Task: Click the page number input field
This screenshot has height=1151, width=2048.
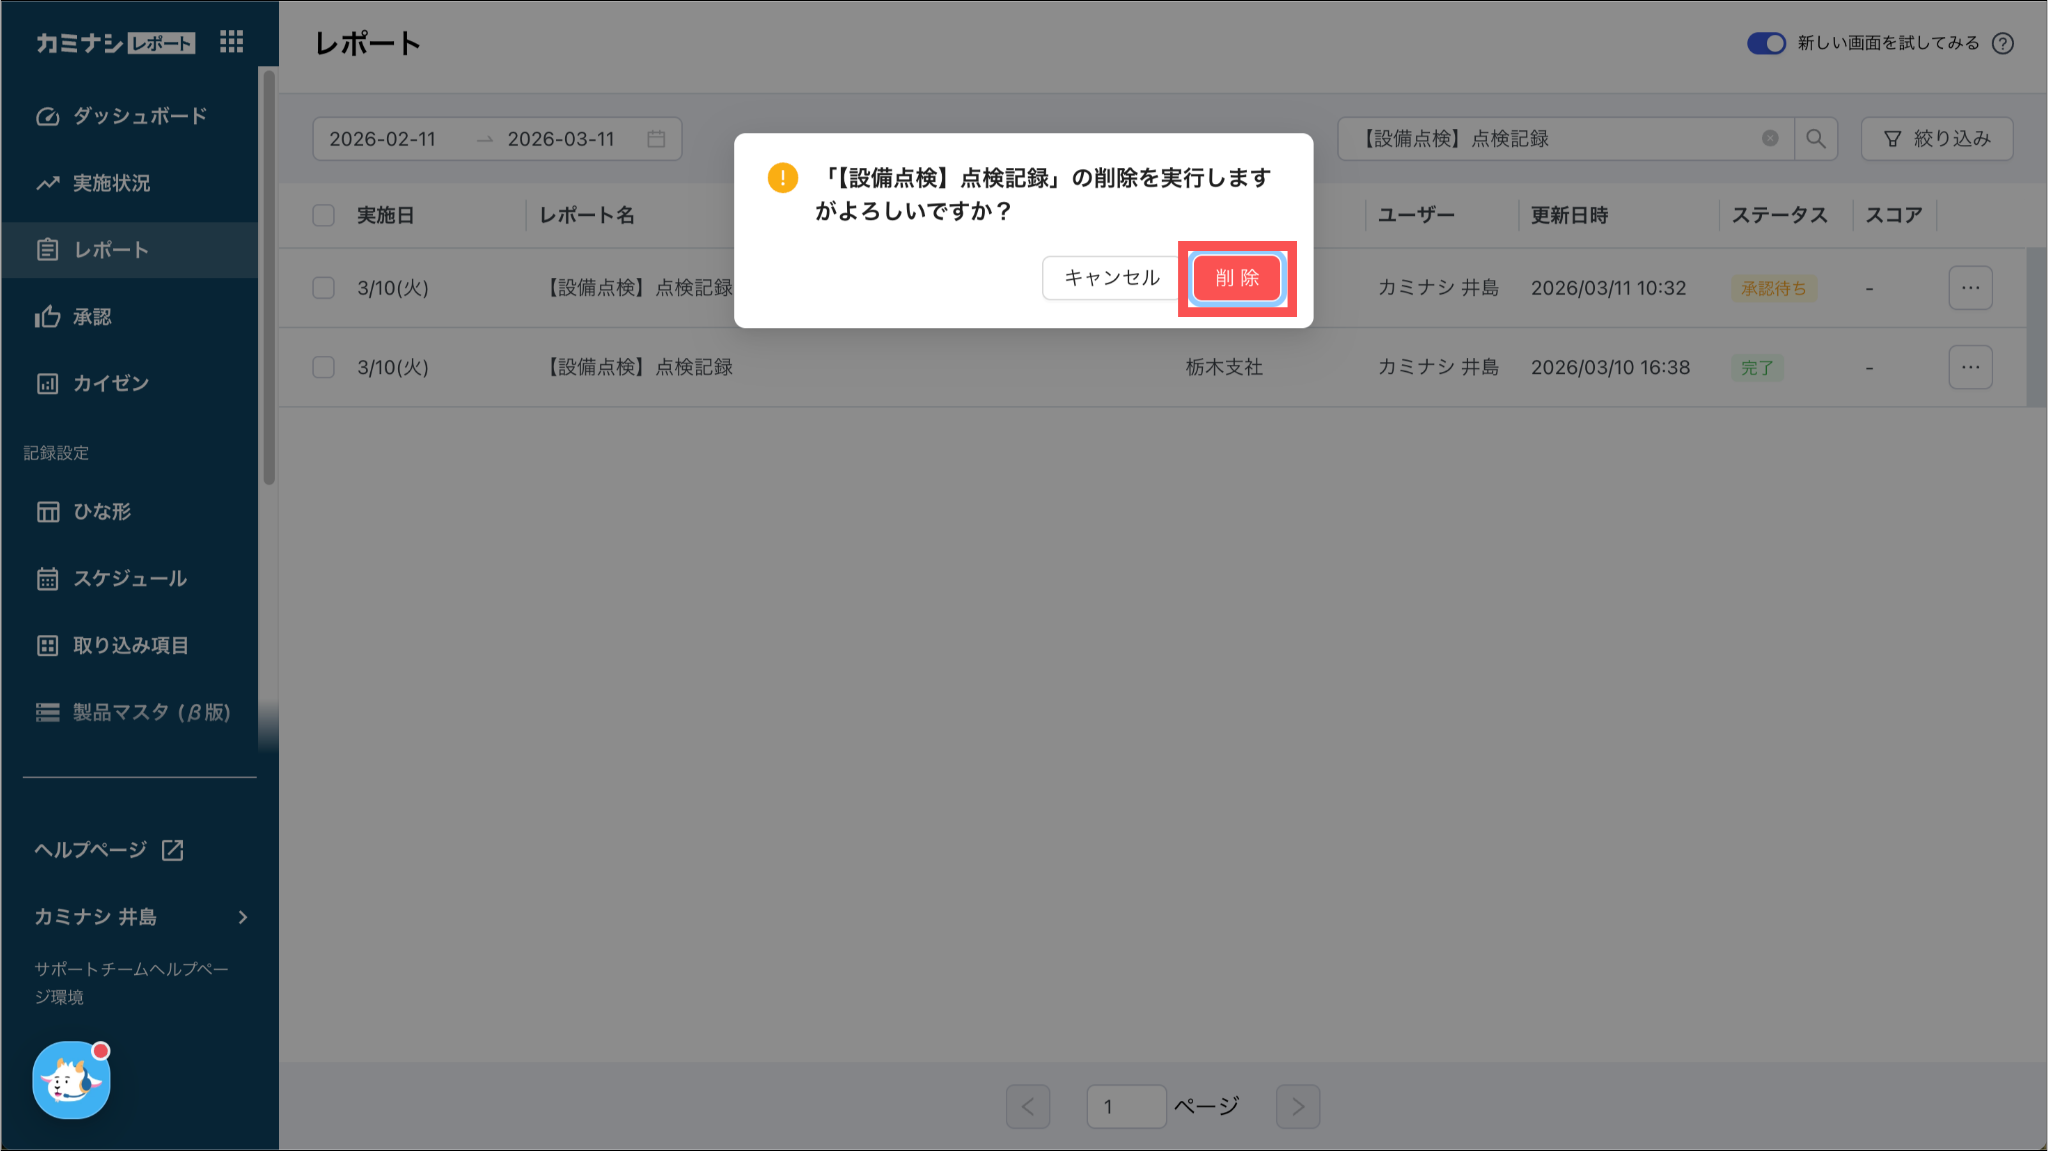Action: point(1126,1106)
